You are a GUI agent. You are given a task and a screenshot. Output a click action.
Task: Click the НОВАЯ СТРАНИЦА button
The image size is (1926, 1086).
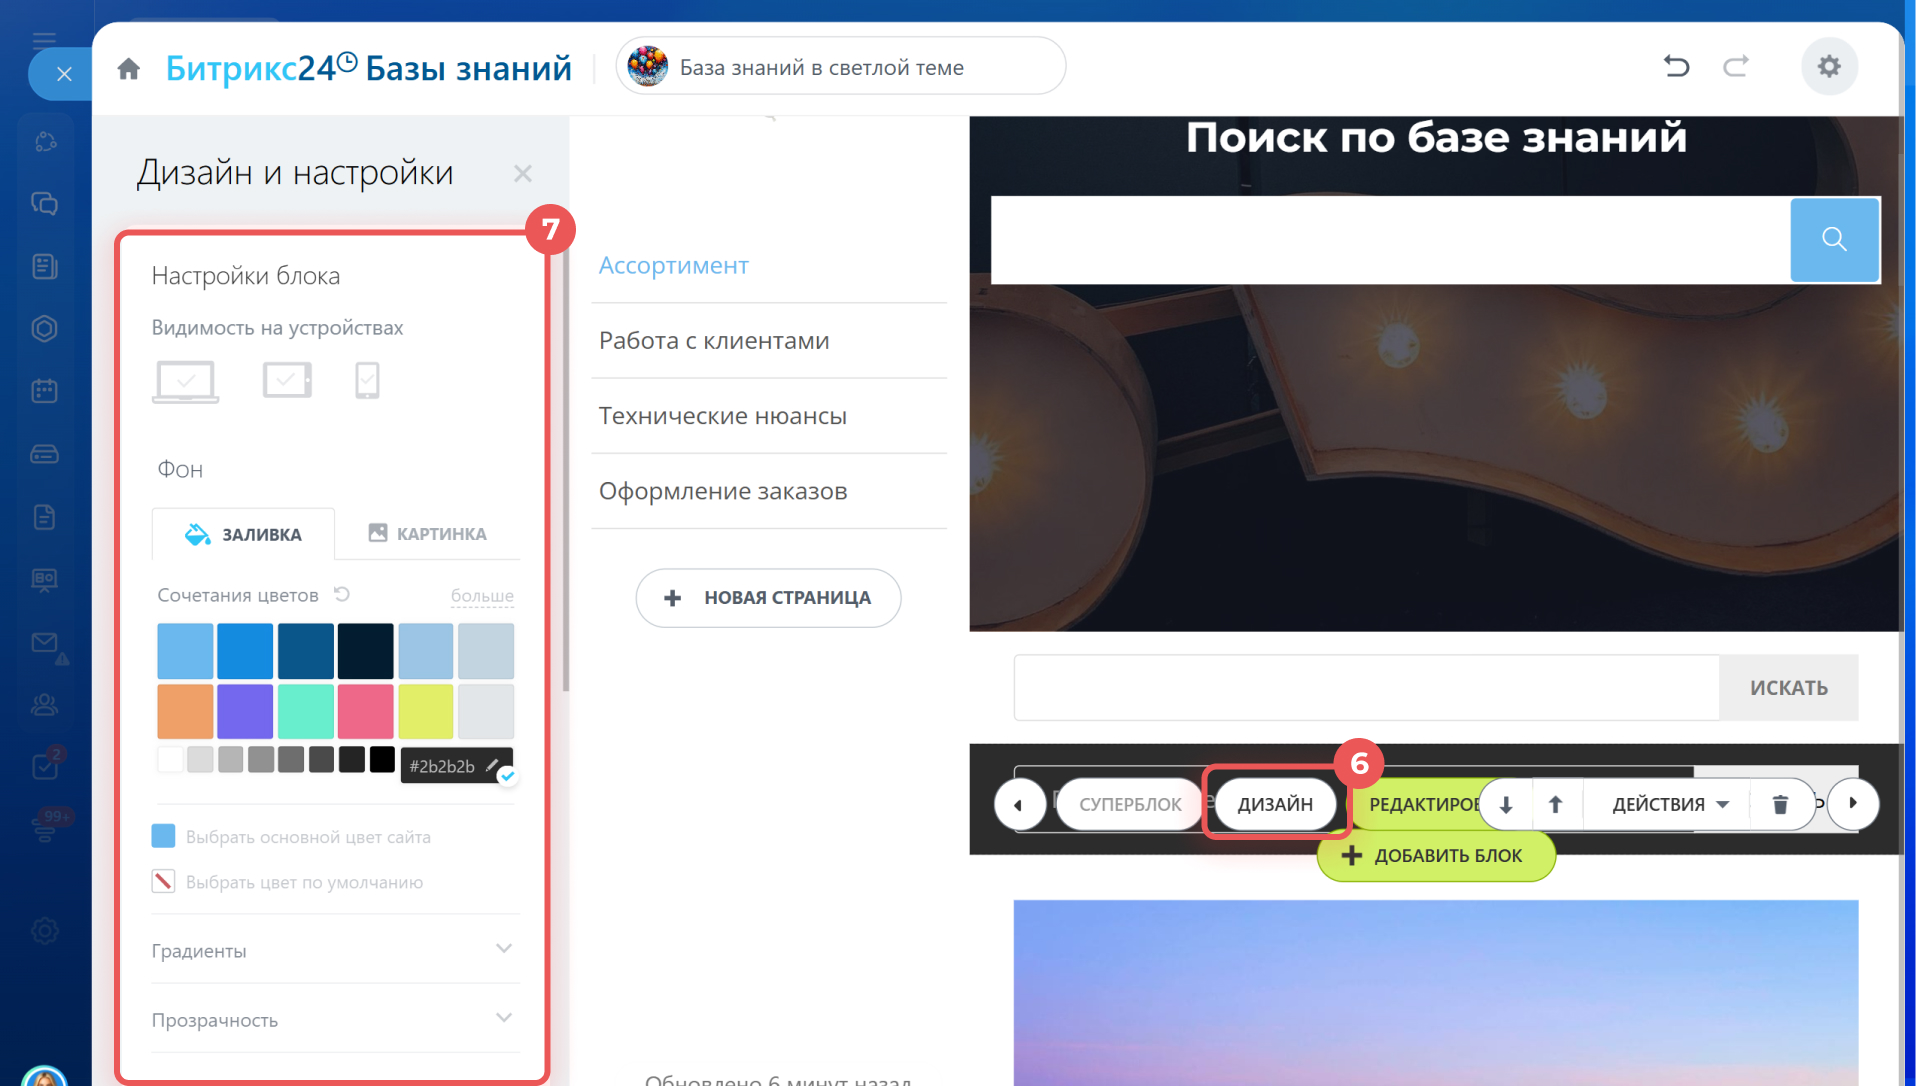[x=768, y=597]
